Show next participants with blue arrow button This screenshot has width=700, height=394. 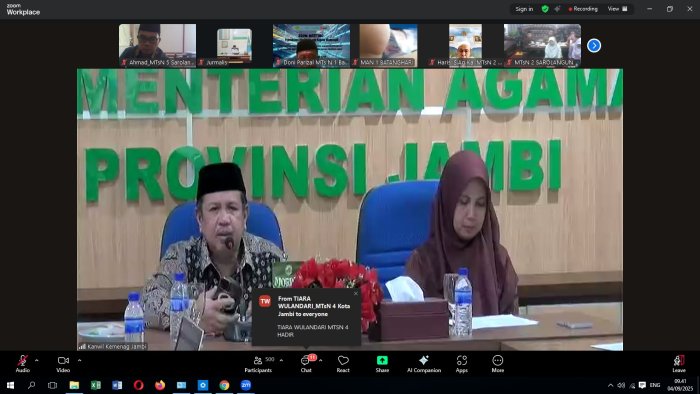(594, 46)
